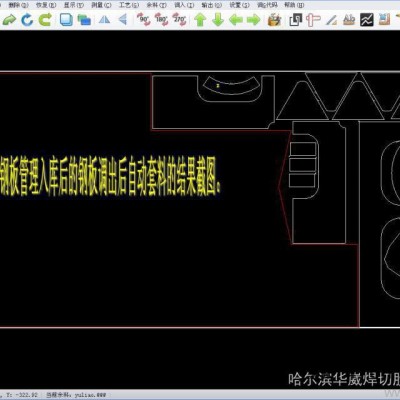Move part left with green arrow
Screen dimensions: 400x400
pyautogui.click(x=236, y=20)
